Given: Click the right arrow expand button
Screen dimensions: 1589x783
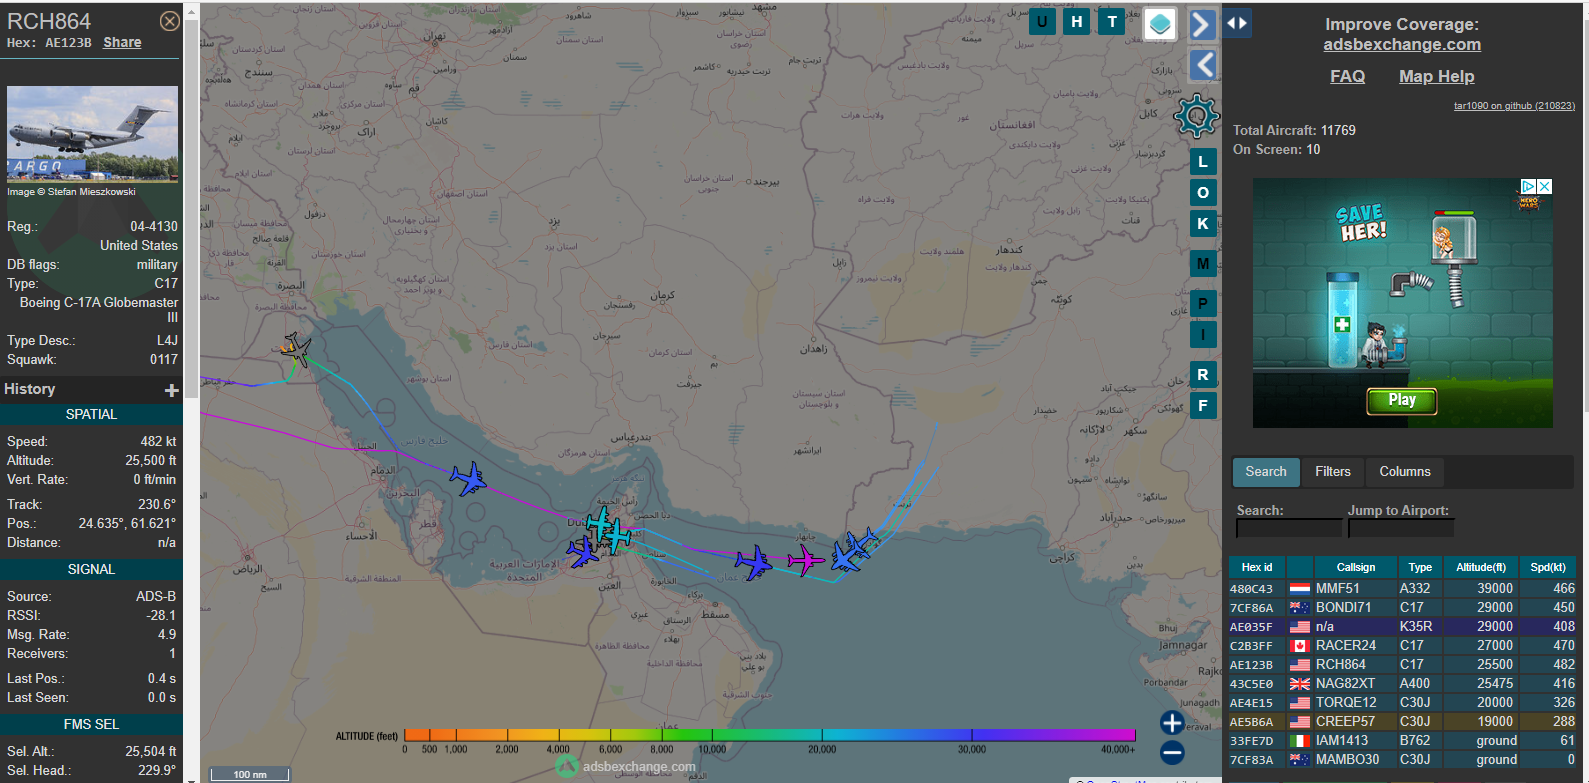Looking at the screenshot, I should coord(1202,24).
